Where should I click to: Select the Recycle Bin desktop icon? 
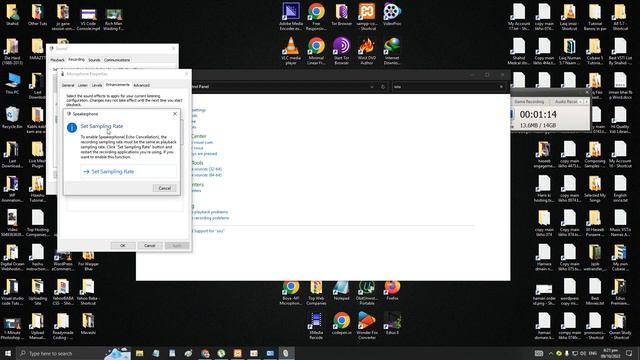[x=12, y=118]
